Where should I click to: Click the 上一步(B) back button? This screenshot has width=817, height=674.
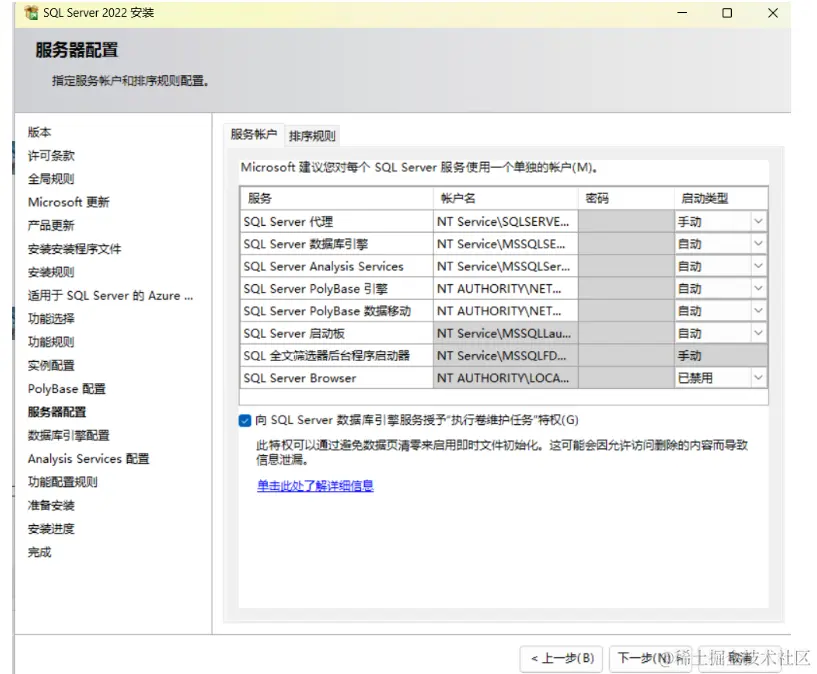click(562, 658)
